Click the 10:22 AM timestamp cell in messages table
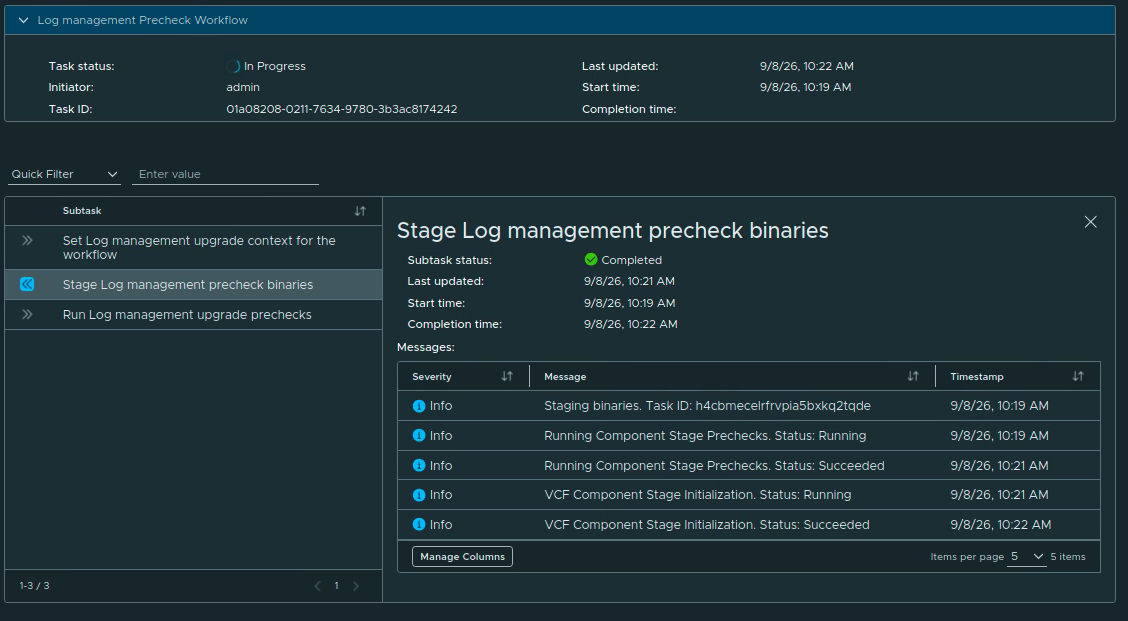The height and width of the screenshot is (621, 1128). click(x=1001, y=525)
